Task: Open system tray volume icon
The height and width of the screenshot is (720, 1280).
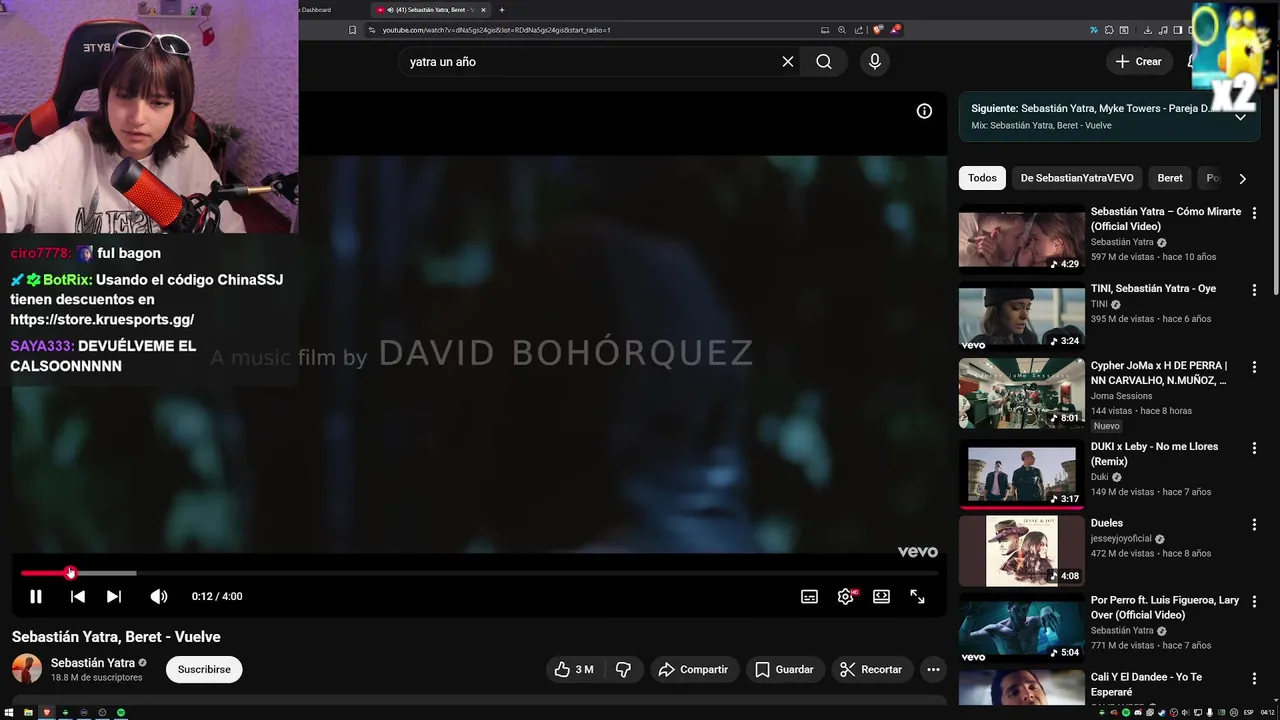Action: click(x=1185, y=712)
